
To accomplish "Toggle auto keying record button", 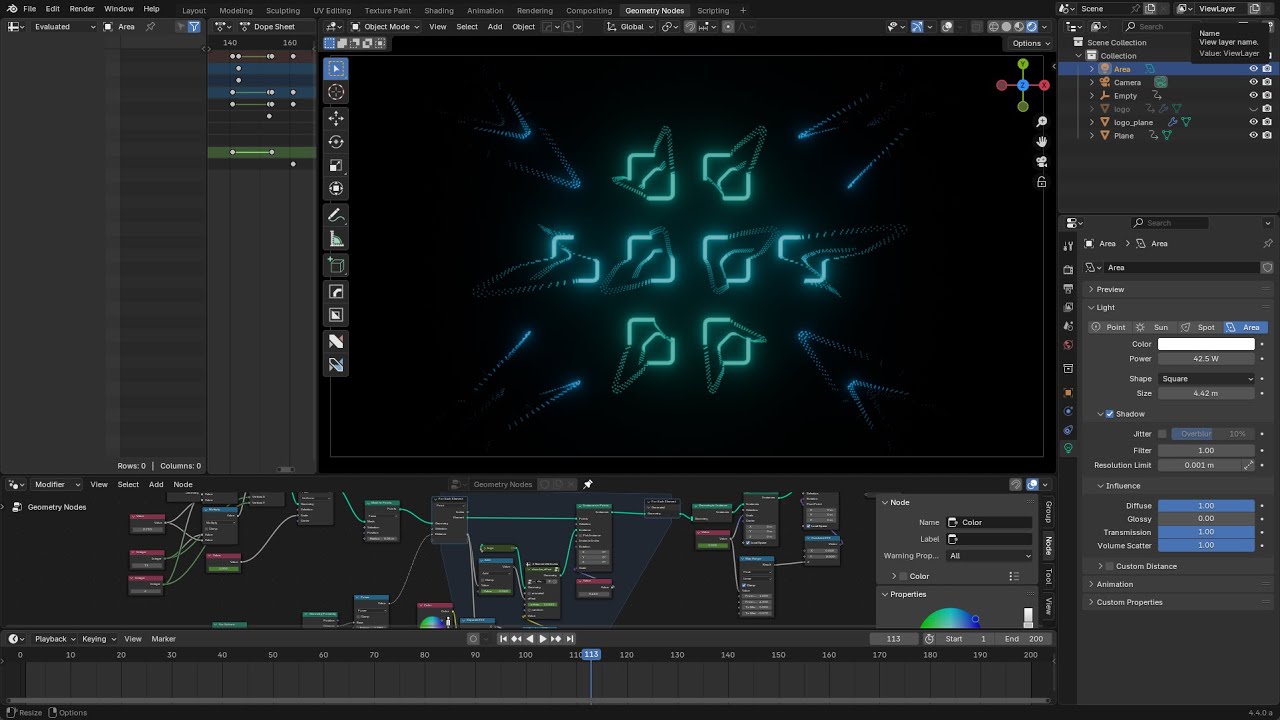I will (x=474, y=639).
